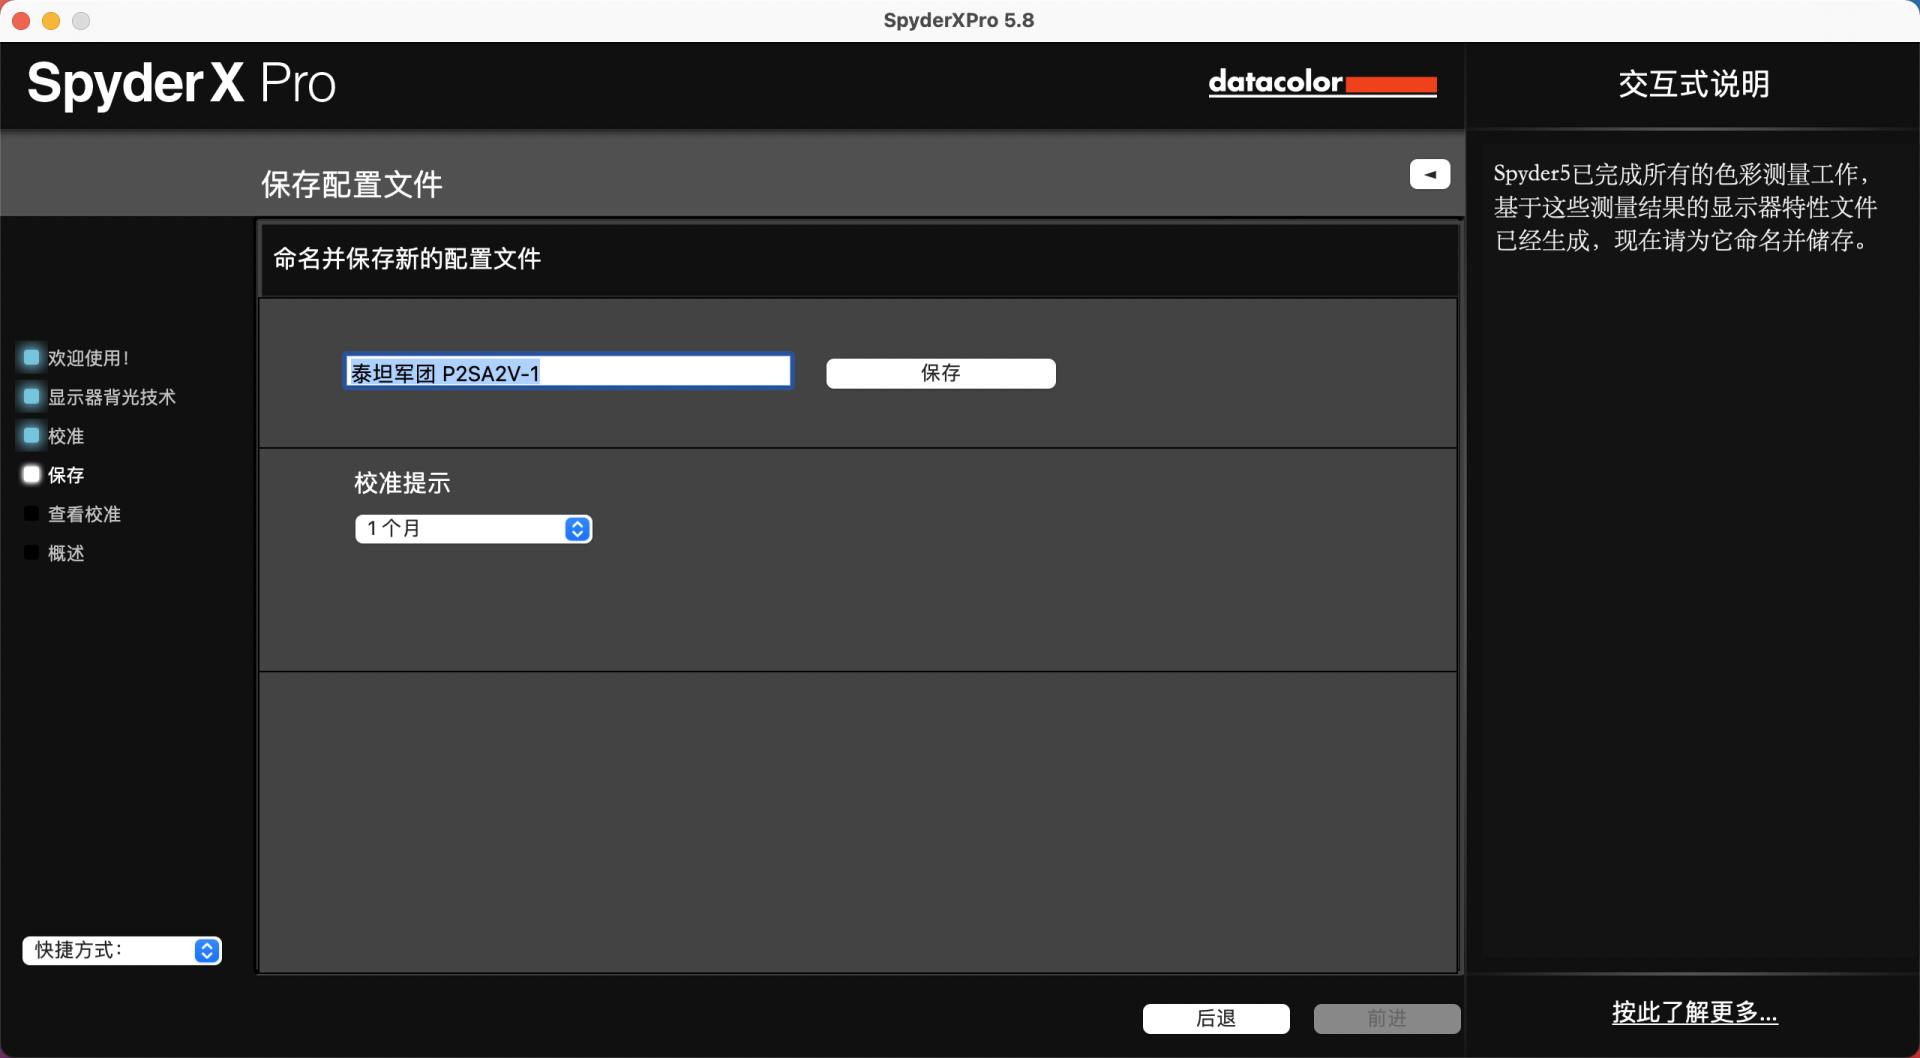Image resolution: width=1920 pixels, height=1058 pixels.
Task: Click the 保存 button to save profile
Action: click(940, 373)
